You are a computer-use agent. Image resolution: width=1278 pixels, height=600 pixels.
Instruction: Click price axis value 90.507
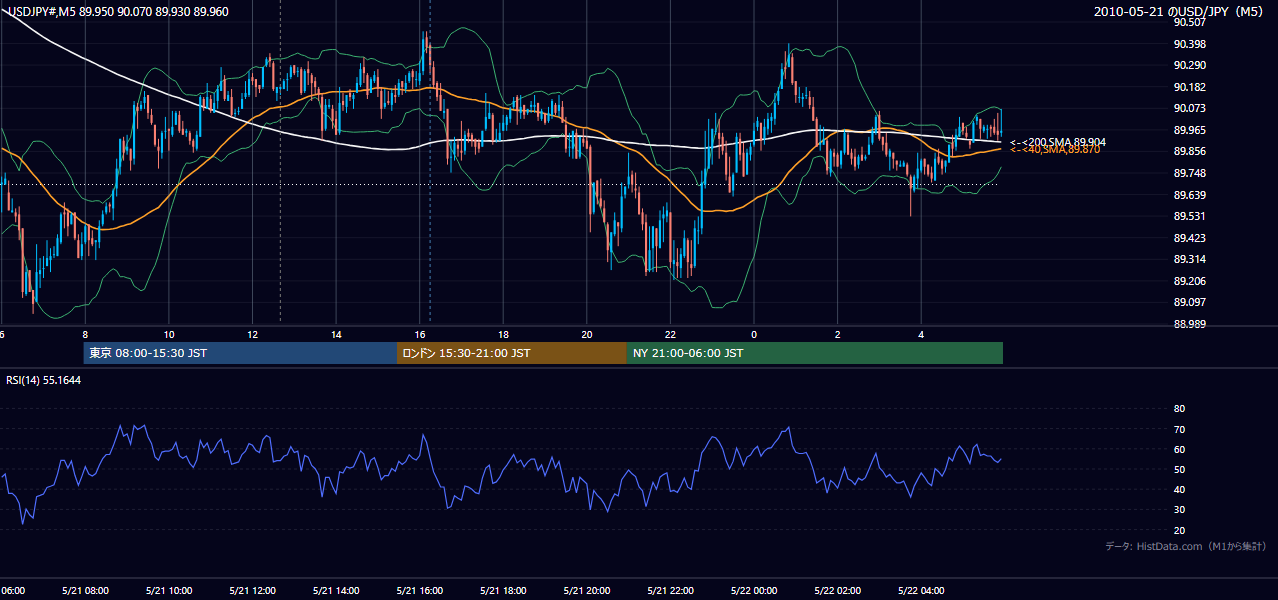(1189, 22)
